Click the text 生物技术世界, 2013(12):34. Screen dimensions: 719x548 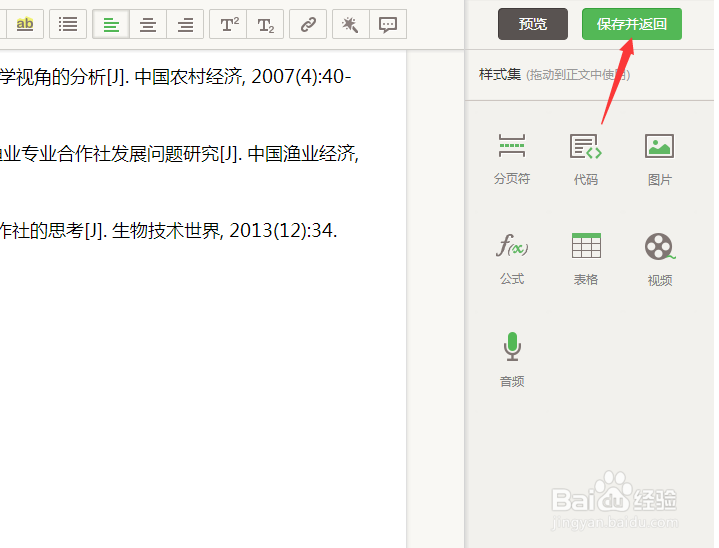coord(224,230)
